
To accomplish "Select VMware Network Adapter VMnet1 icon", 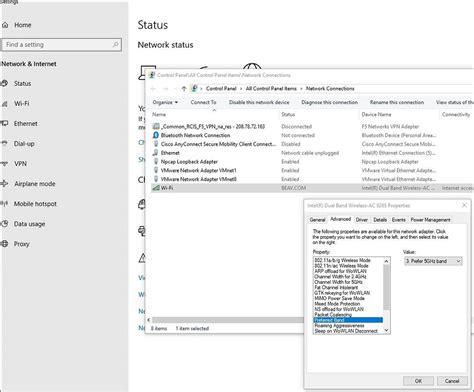I will (156, 170).
